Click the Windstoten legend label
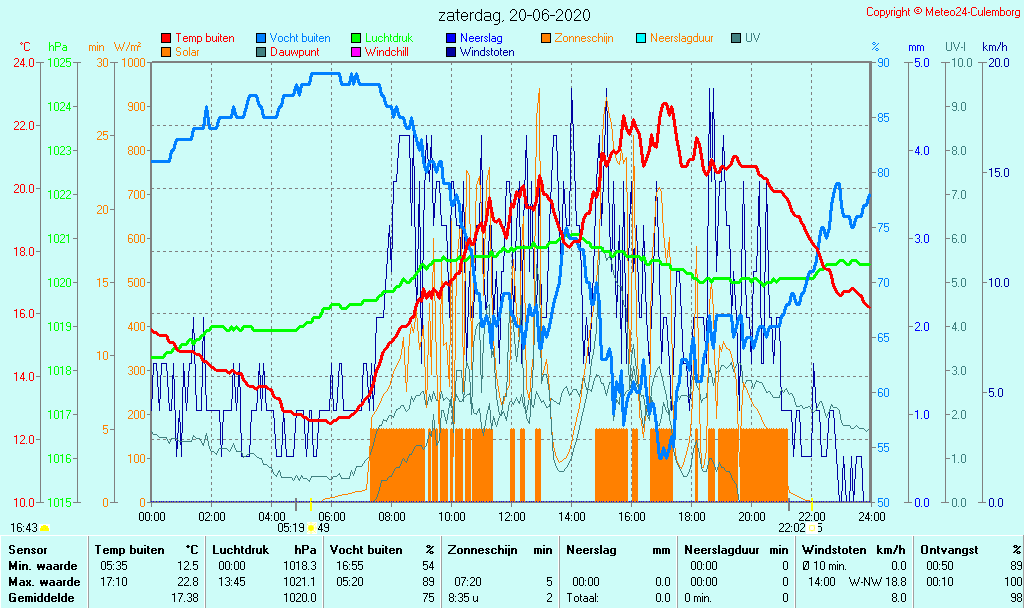The image size is (1026, 608). tap(487, 52)
